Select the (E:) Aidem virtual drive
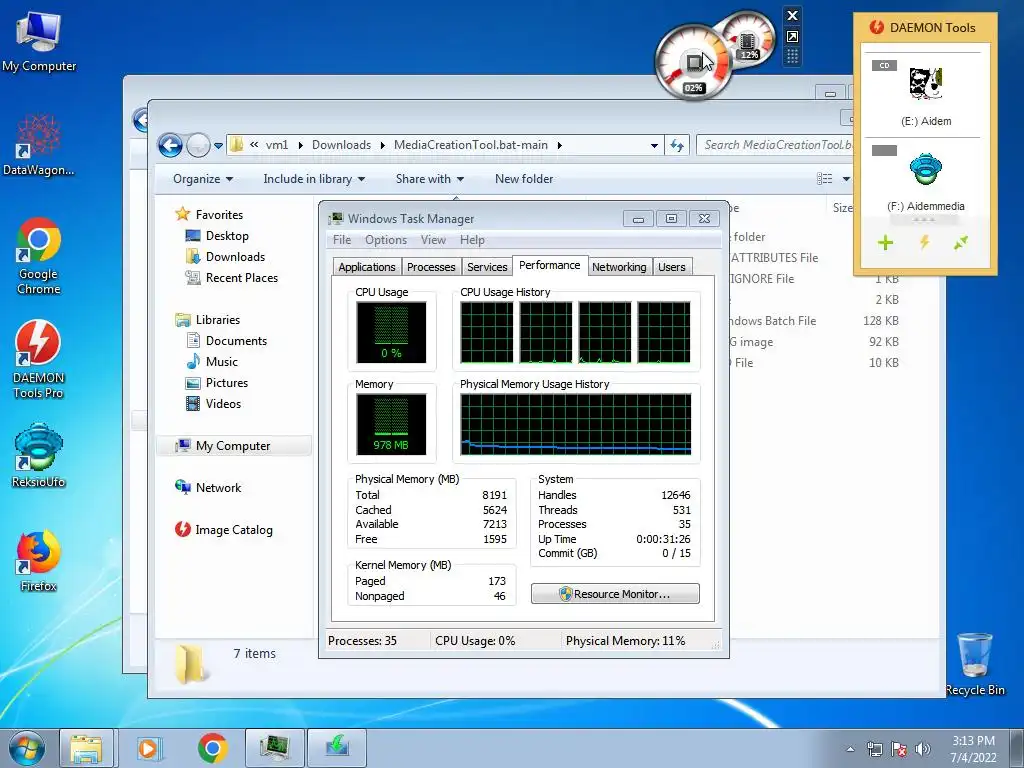1024x768 pixels. click(926, 94)
